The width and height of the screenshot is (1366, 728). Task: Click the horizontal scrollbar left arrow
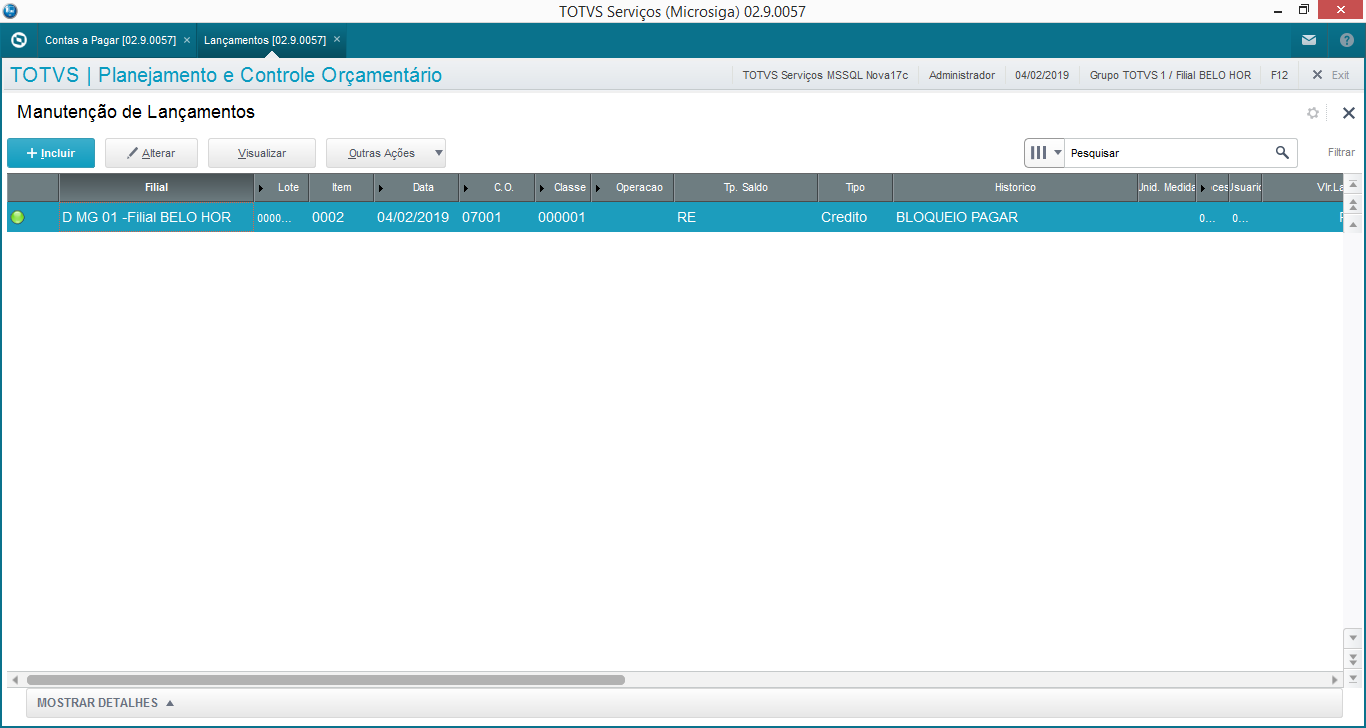pyautogui.click(x=15, y=680)
